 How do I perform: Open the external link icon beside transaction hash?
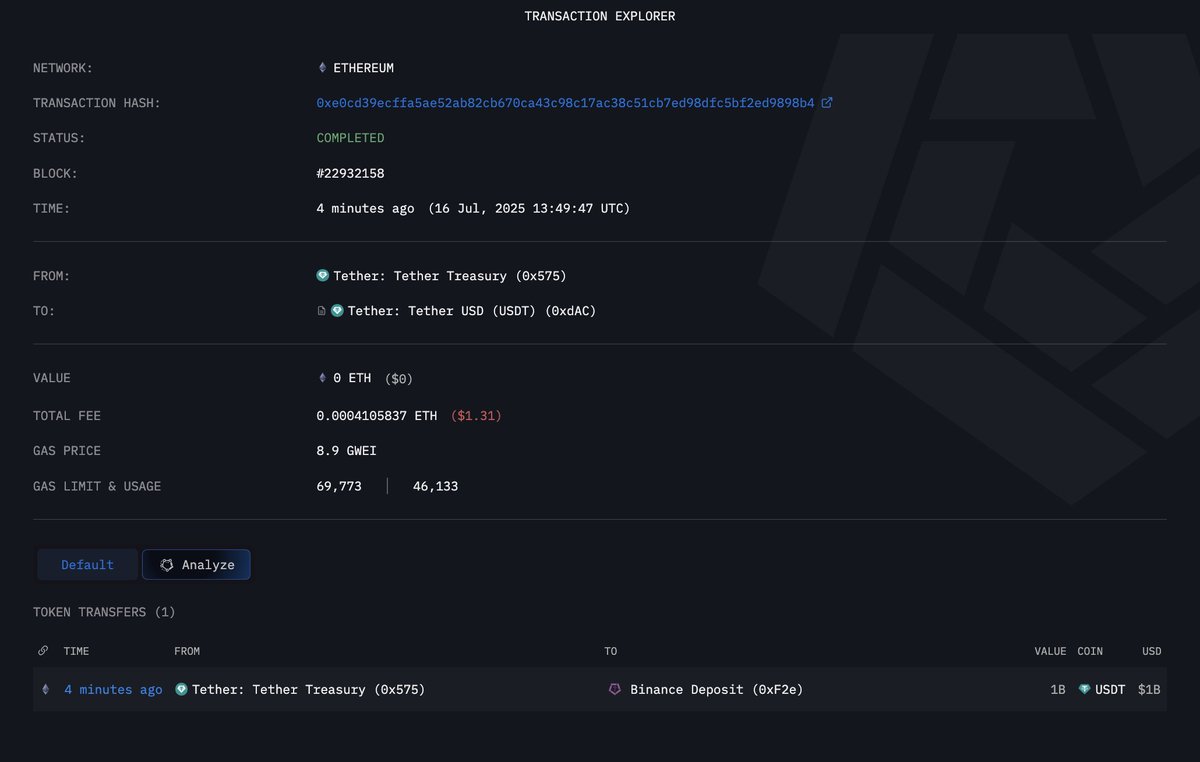827,103
